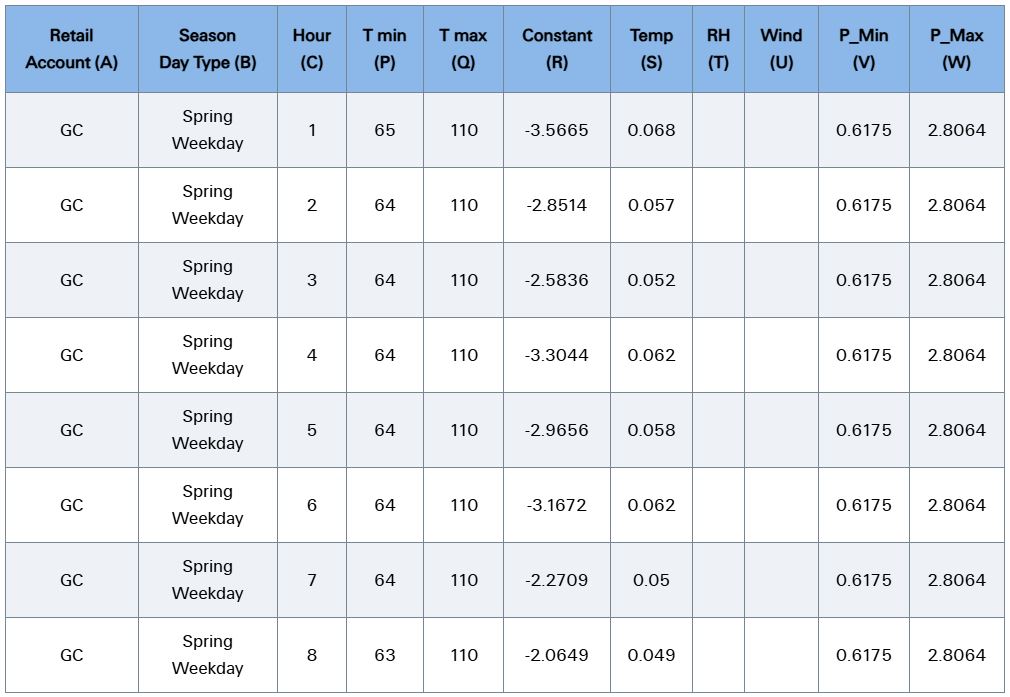Viewport: 1010px width, 697px height.
Task: Select the Season Day Type (B) header
Action: point(207,49)
